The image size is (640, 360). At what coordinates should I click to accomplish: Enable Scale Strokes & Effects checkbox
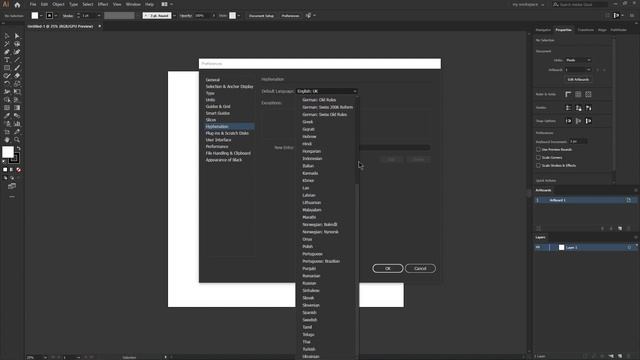point(538,165)
